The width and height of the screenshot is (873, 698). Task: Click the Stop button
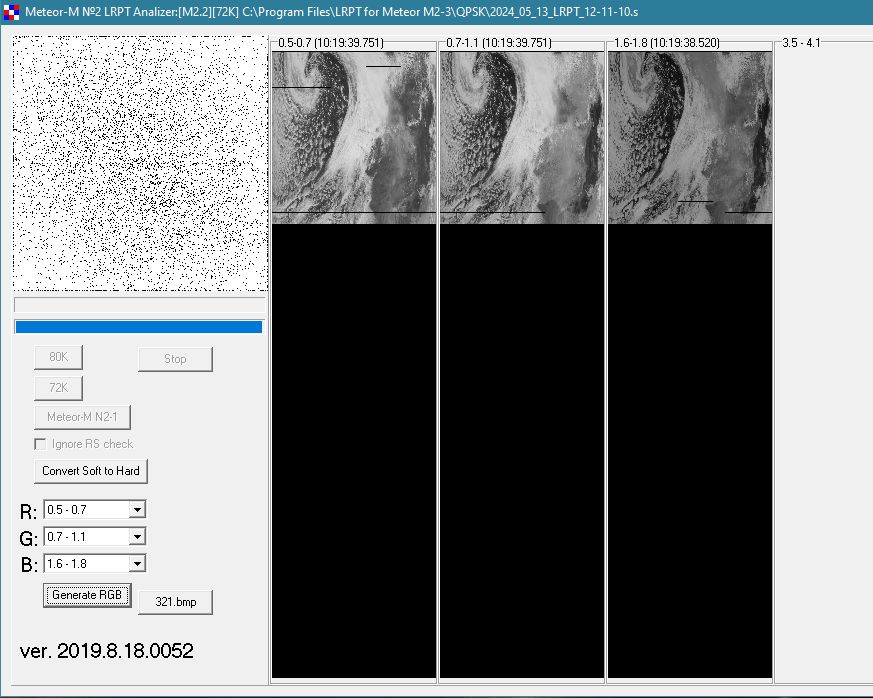pos(175,359)
